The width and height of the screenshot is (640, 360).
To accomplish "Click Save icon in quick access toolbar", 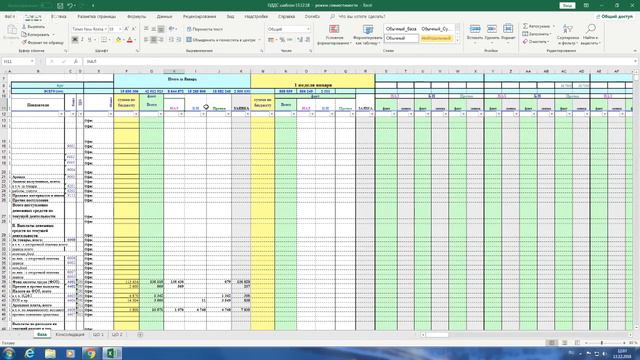I will pyautogui.click(x=60, y=6).
